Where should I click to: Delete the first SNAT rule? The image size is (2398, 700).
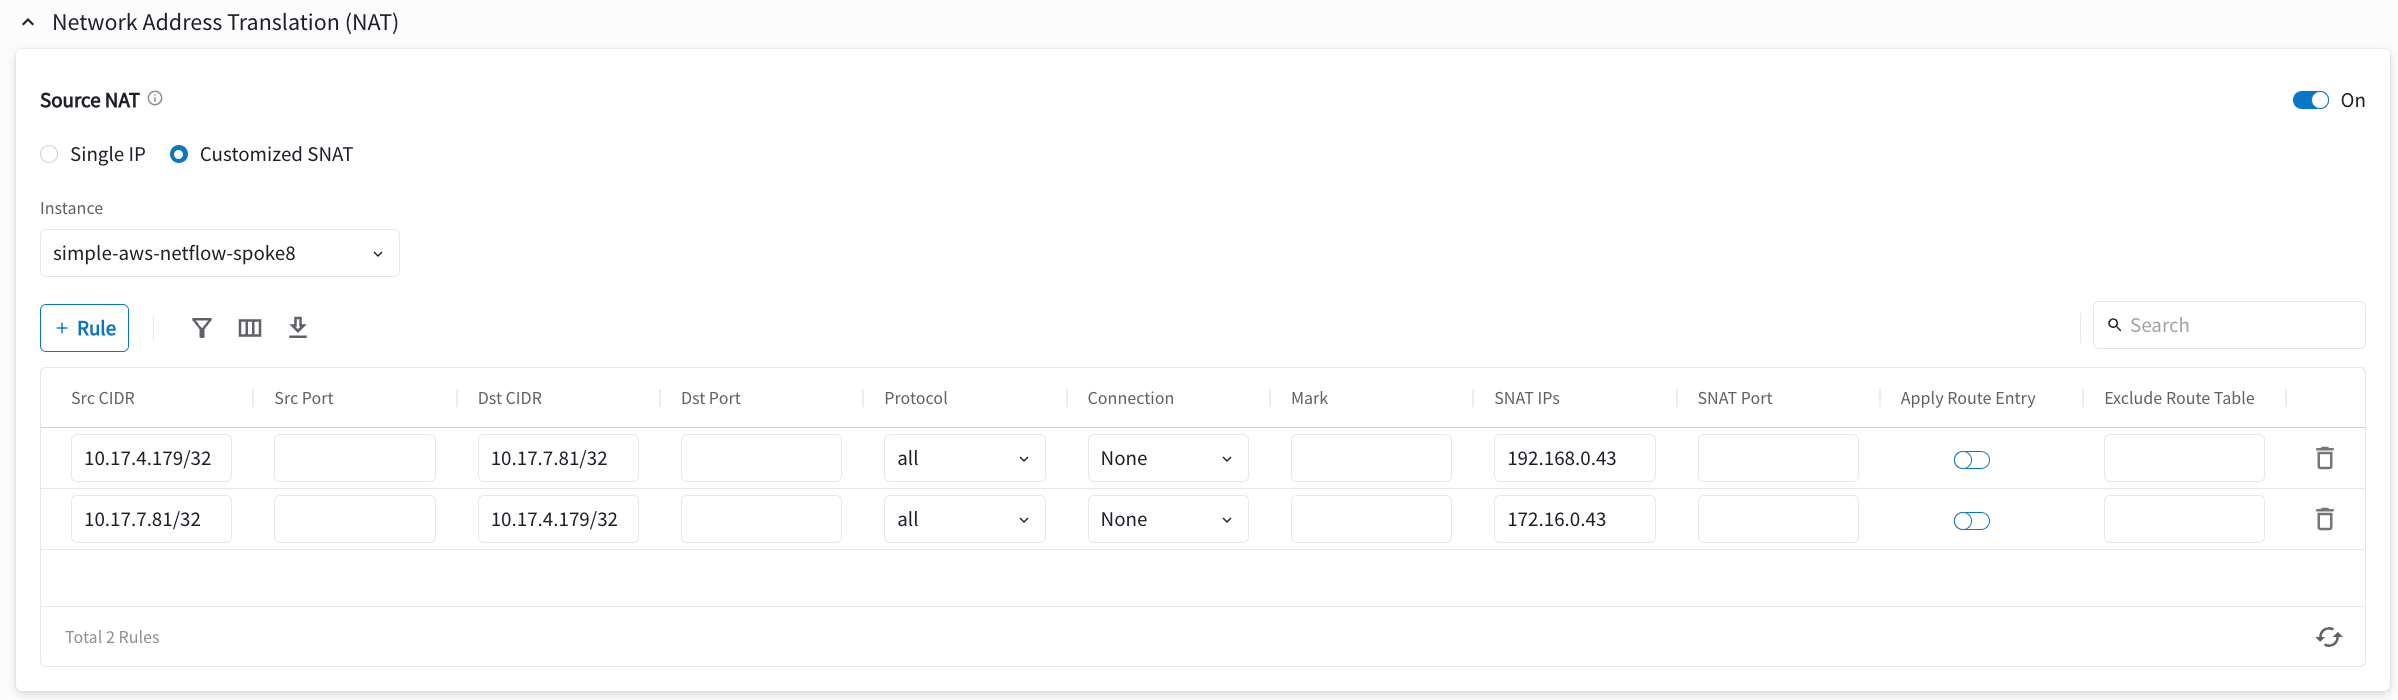coord(2325,458)
